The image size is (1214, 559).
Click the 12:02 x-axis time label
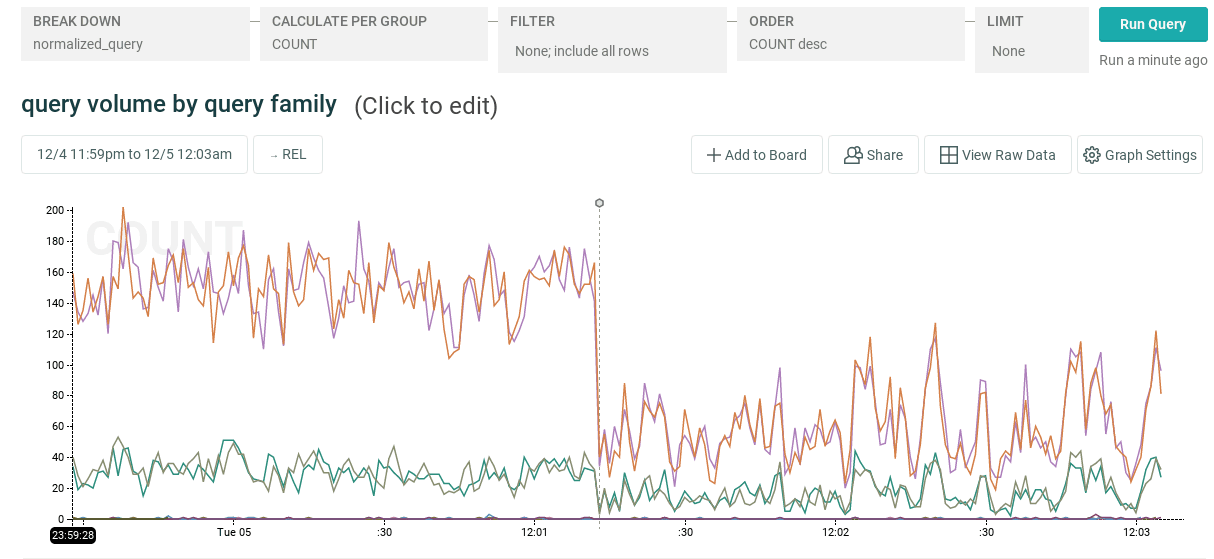coord(835,532)
